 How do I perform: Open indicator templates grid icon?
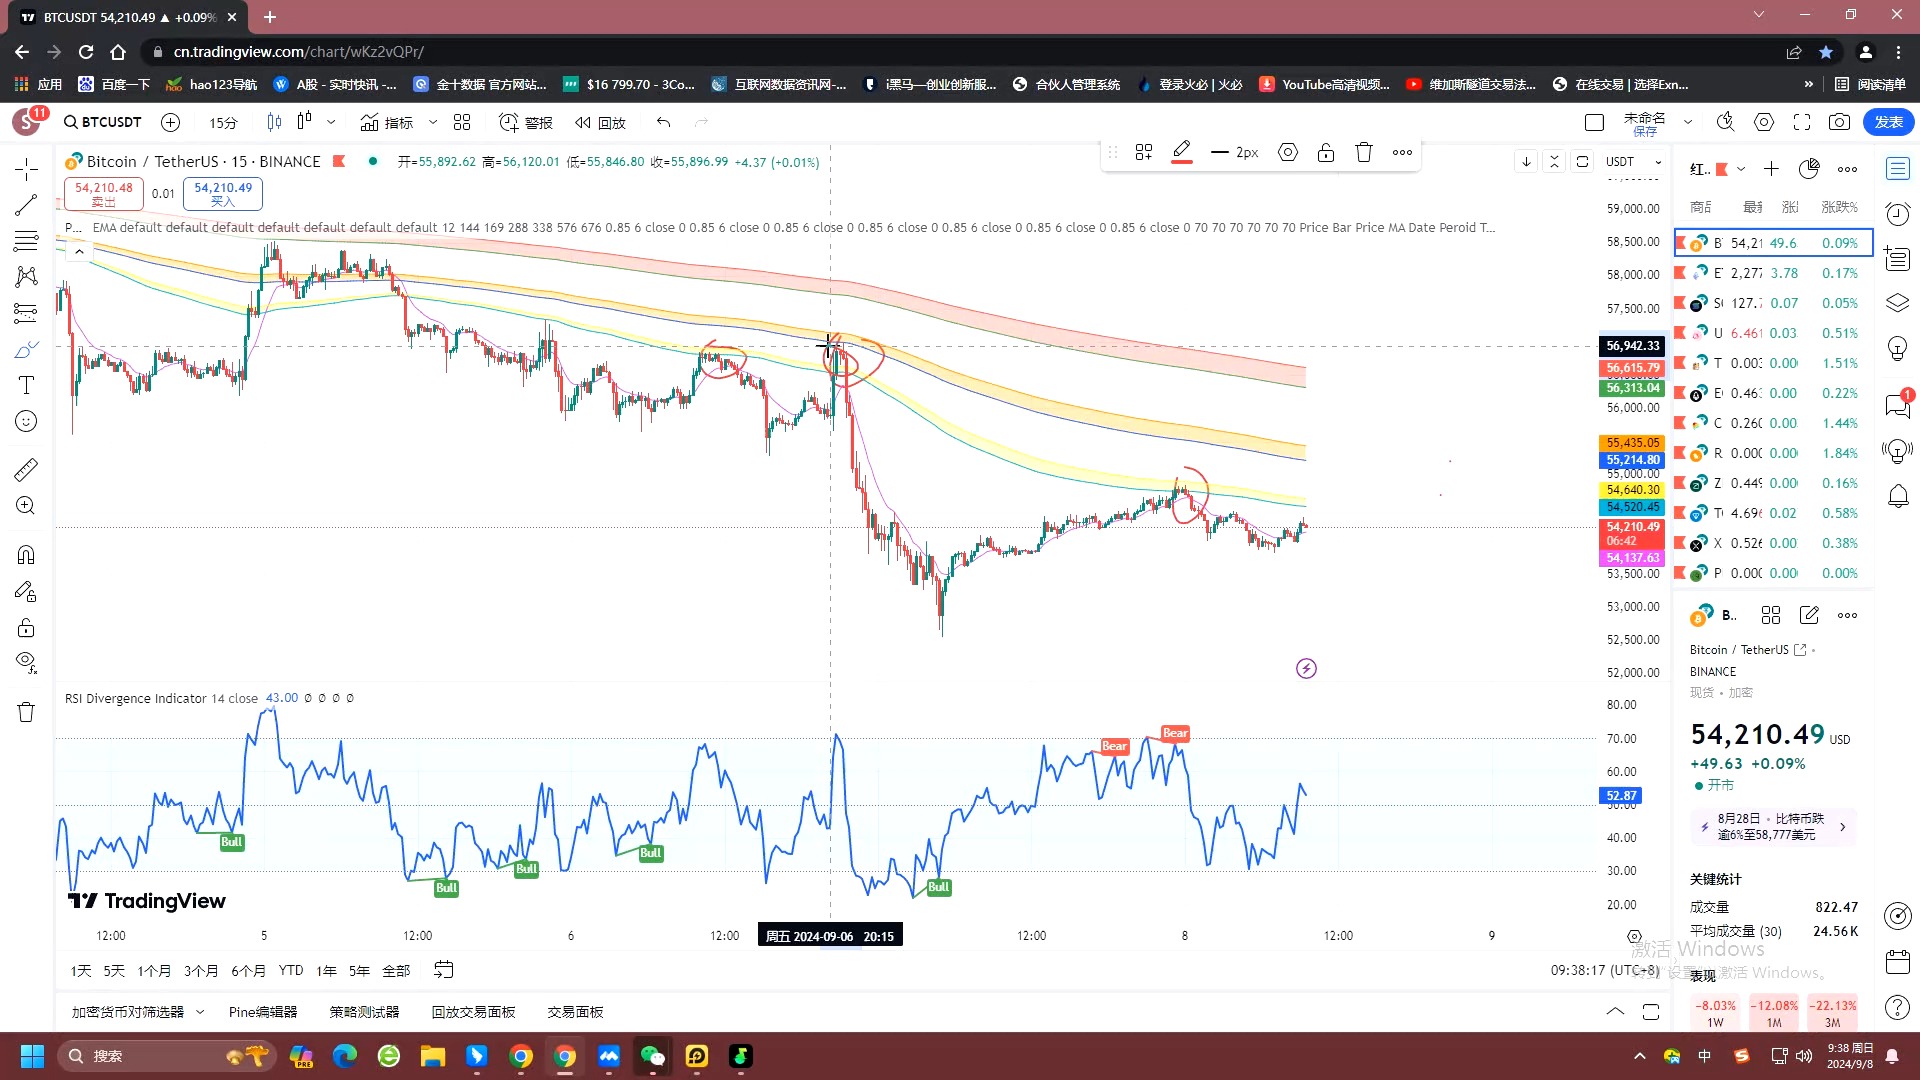coord(462,122)
